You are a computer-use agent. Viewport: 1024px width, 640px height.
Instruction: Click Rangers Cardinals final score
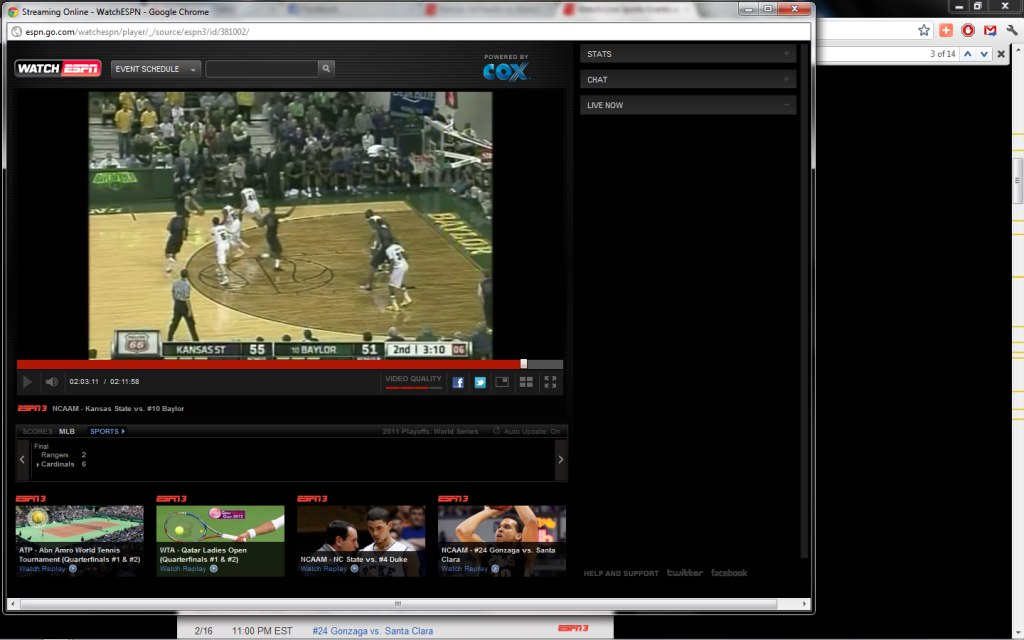click(60, 455)
